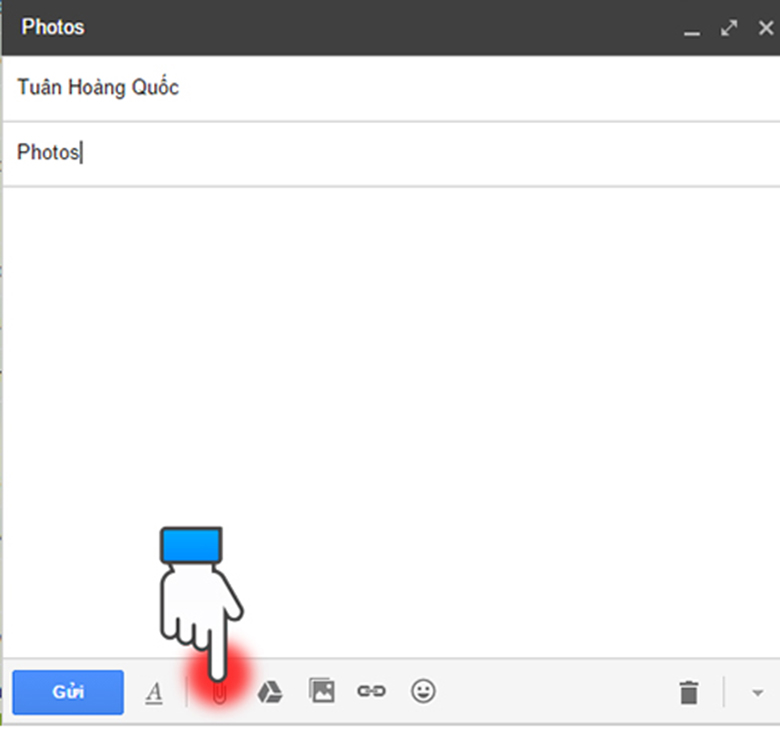Open the emoji picker smiley icon
780x729 pixels.
click(x=424, y=691)
